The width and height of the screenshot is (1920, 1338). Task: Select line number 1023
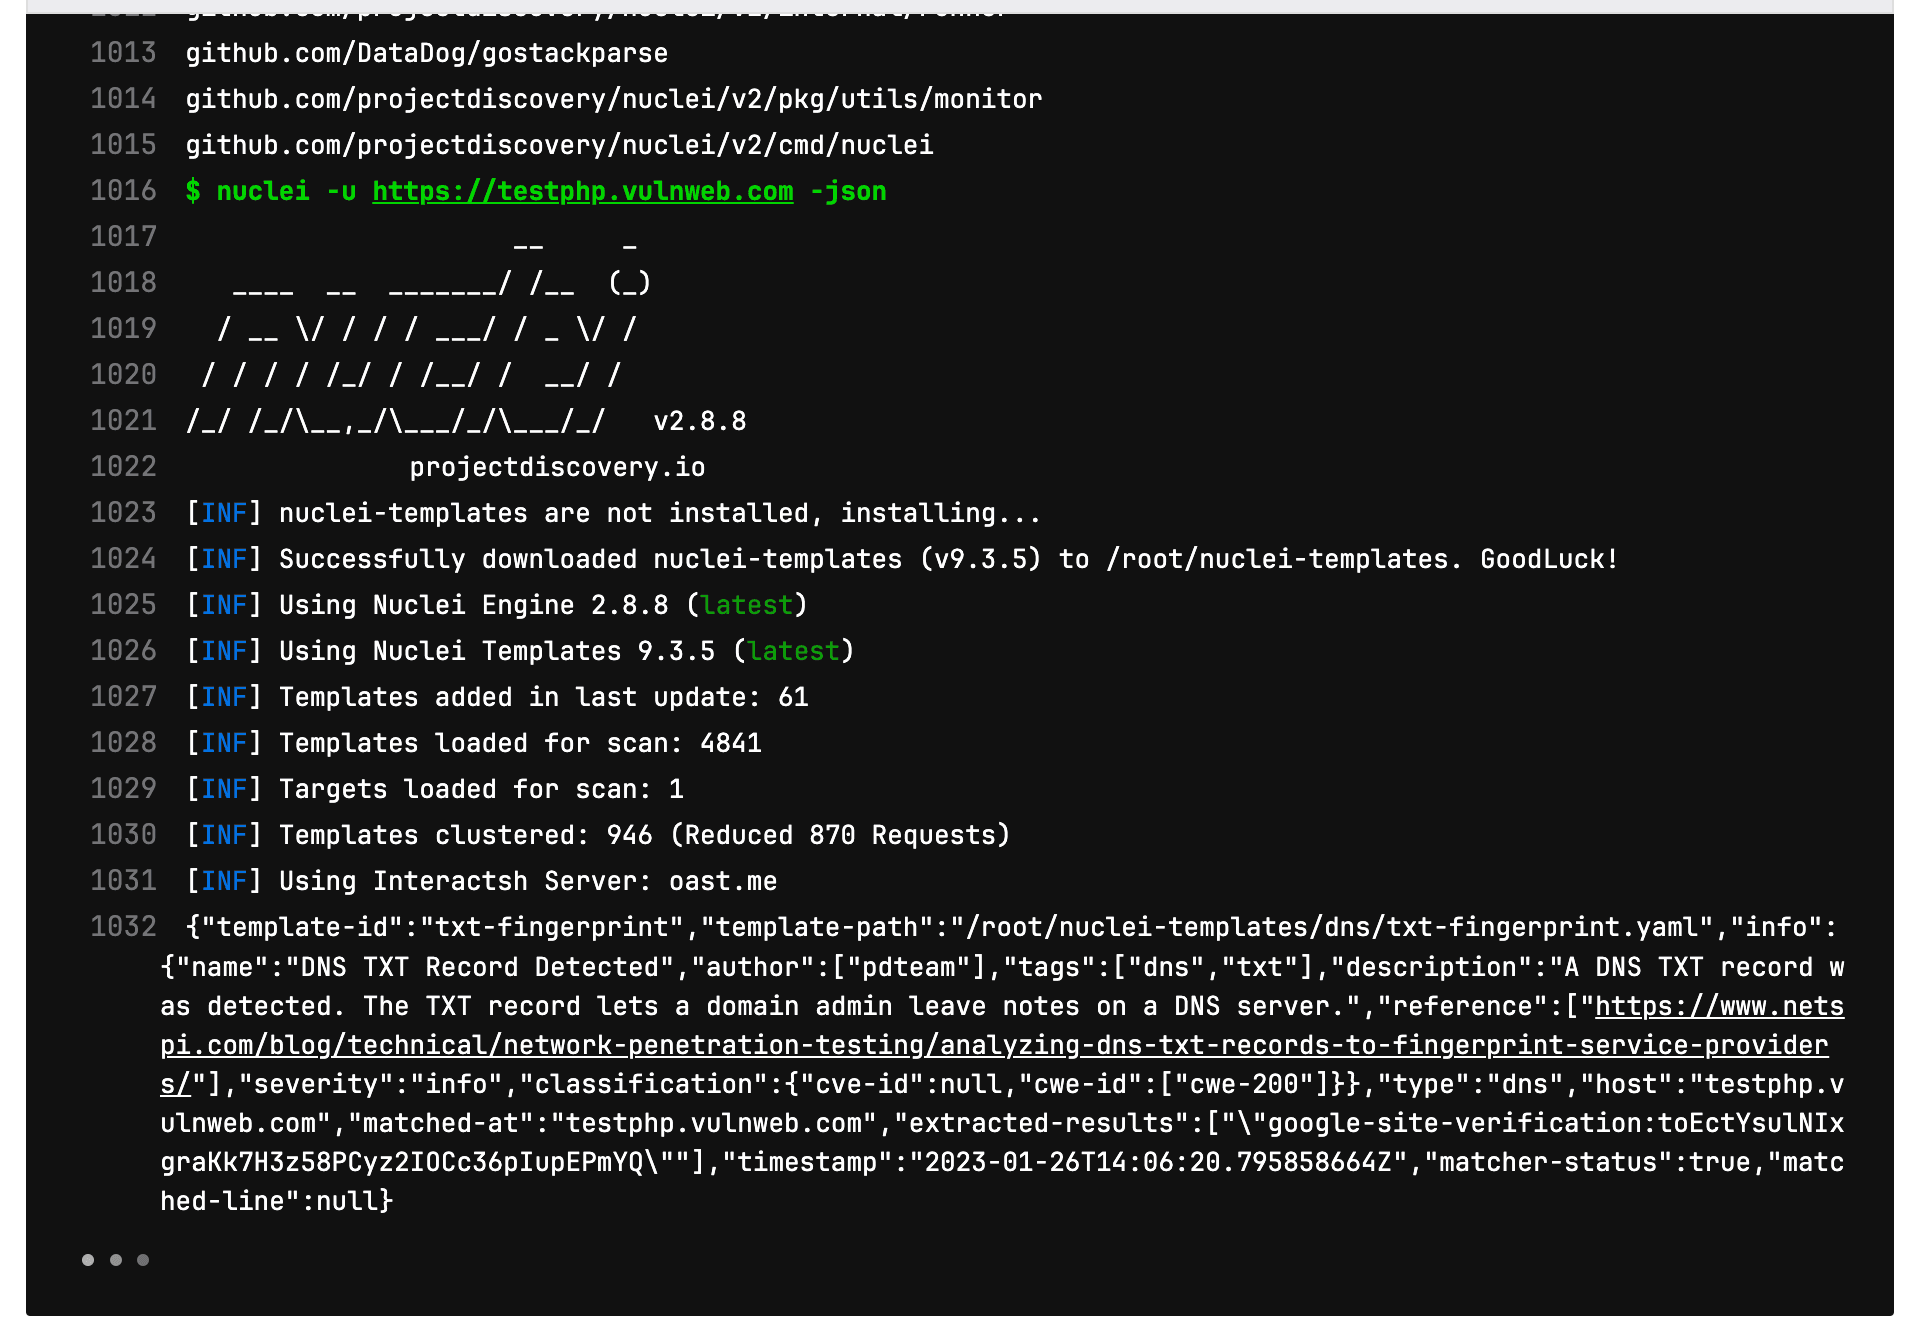(123, 513)
